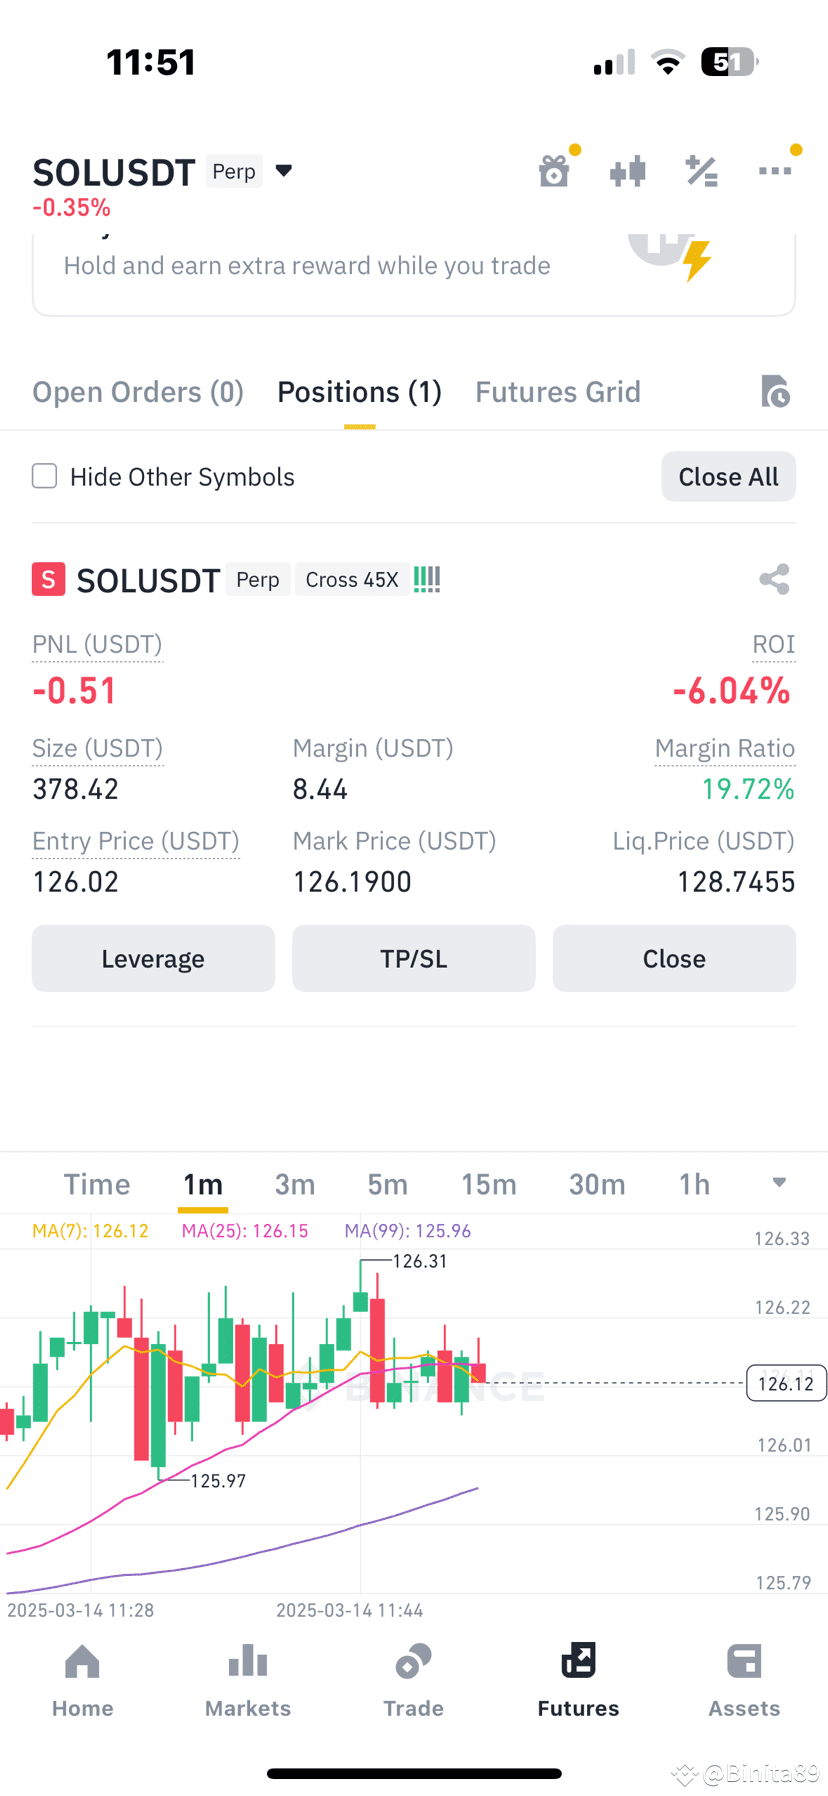Open the candlestick chart icon
828x1796 pixels.
click(628, 171)
